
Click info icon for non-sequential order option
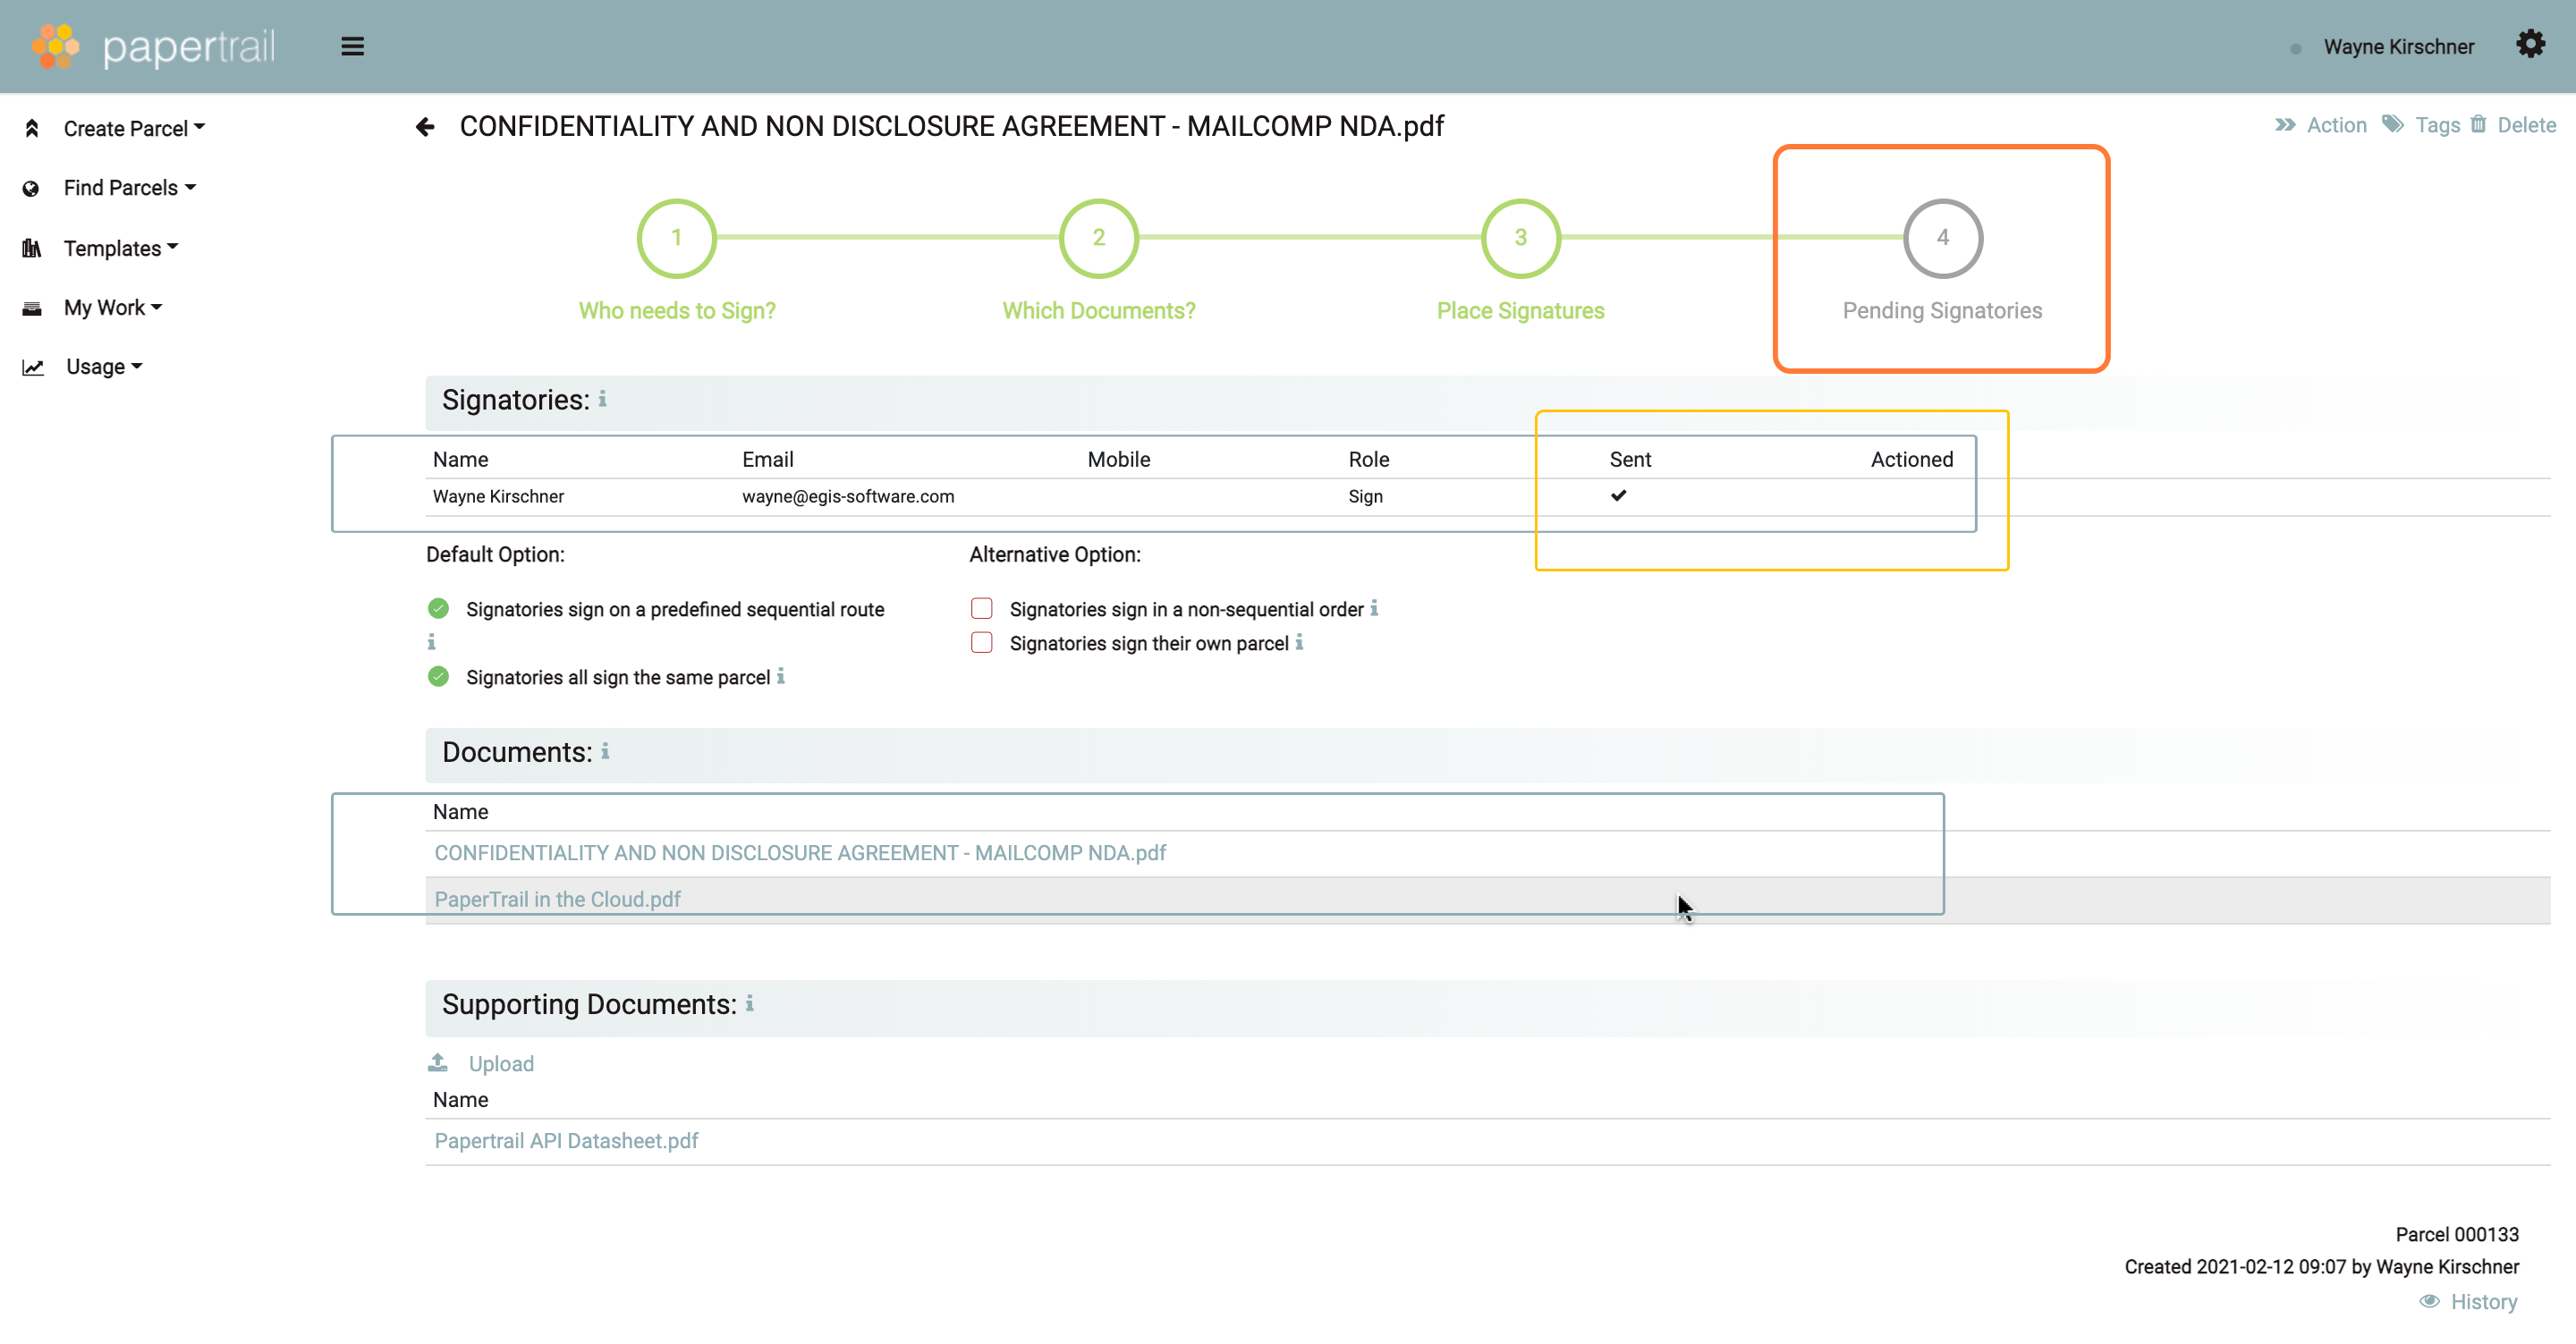click(x=1374, y=608)
